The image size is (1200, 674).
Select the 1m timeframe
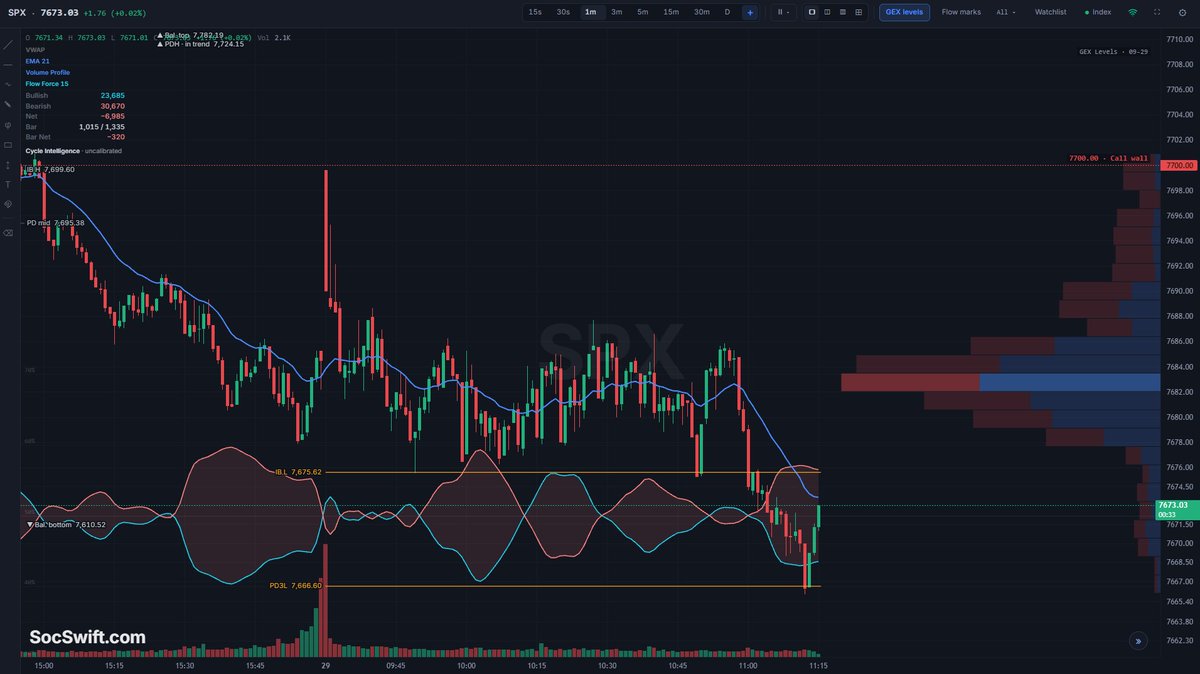[x=590, y=12]
